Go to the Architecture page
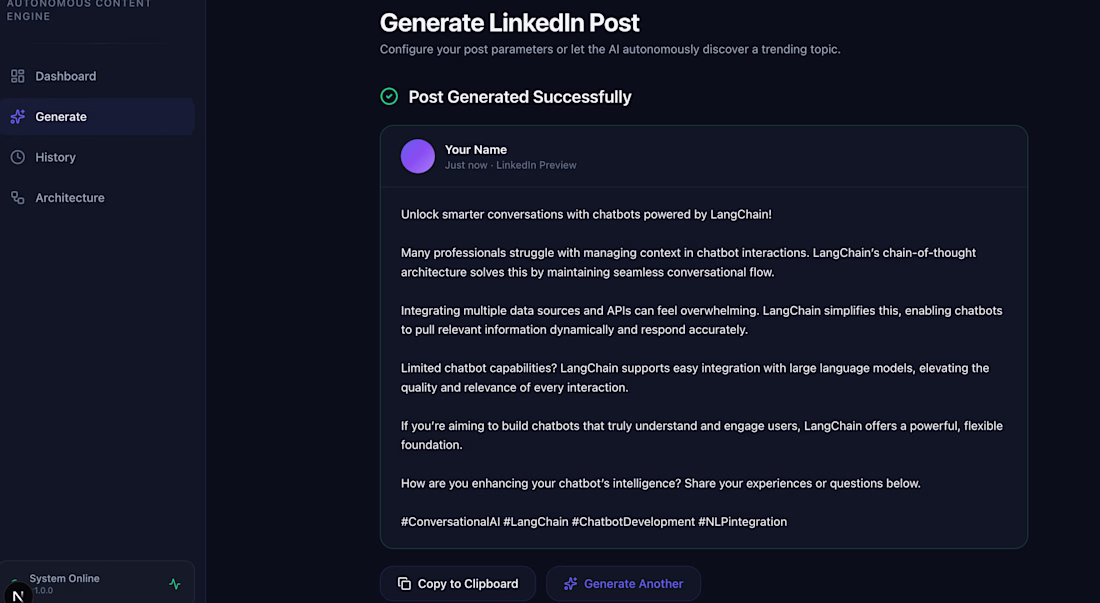 tap(98, 198)
